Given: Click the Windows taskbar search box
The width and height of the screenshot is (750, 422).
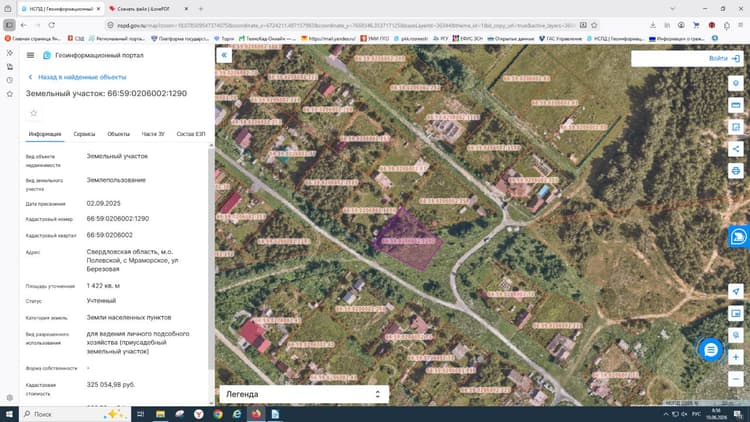Looking at the screenshot, I should tap(75, 414).
